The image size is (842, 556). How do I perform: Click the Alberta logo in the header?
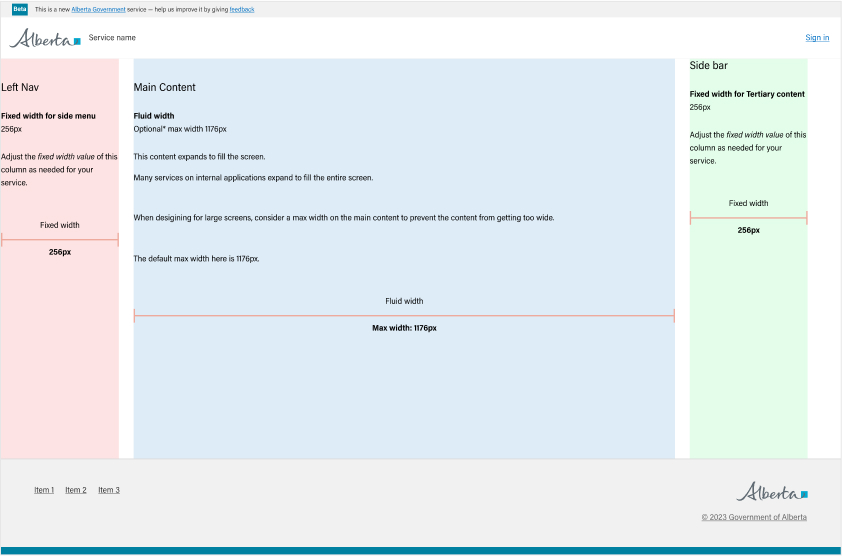(x=45, y=39)
